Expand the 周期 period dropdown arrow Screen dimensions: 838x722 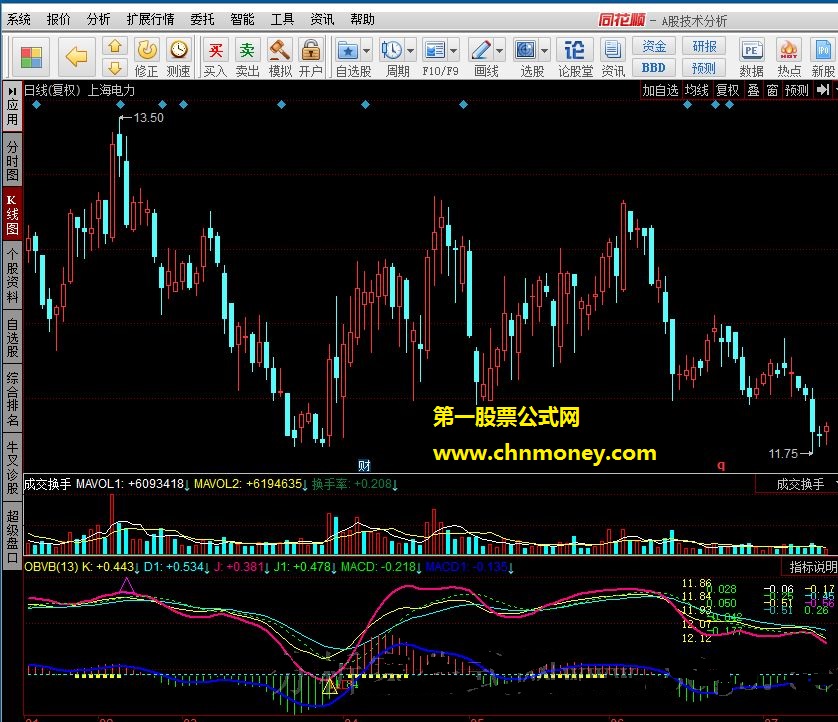point(410,51)
